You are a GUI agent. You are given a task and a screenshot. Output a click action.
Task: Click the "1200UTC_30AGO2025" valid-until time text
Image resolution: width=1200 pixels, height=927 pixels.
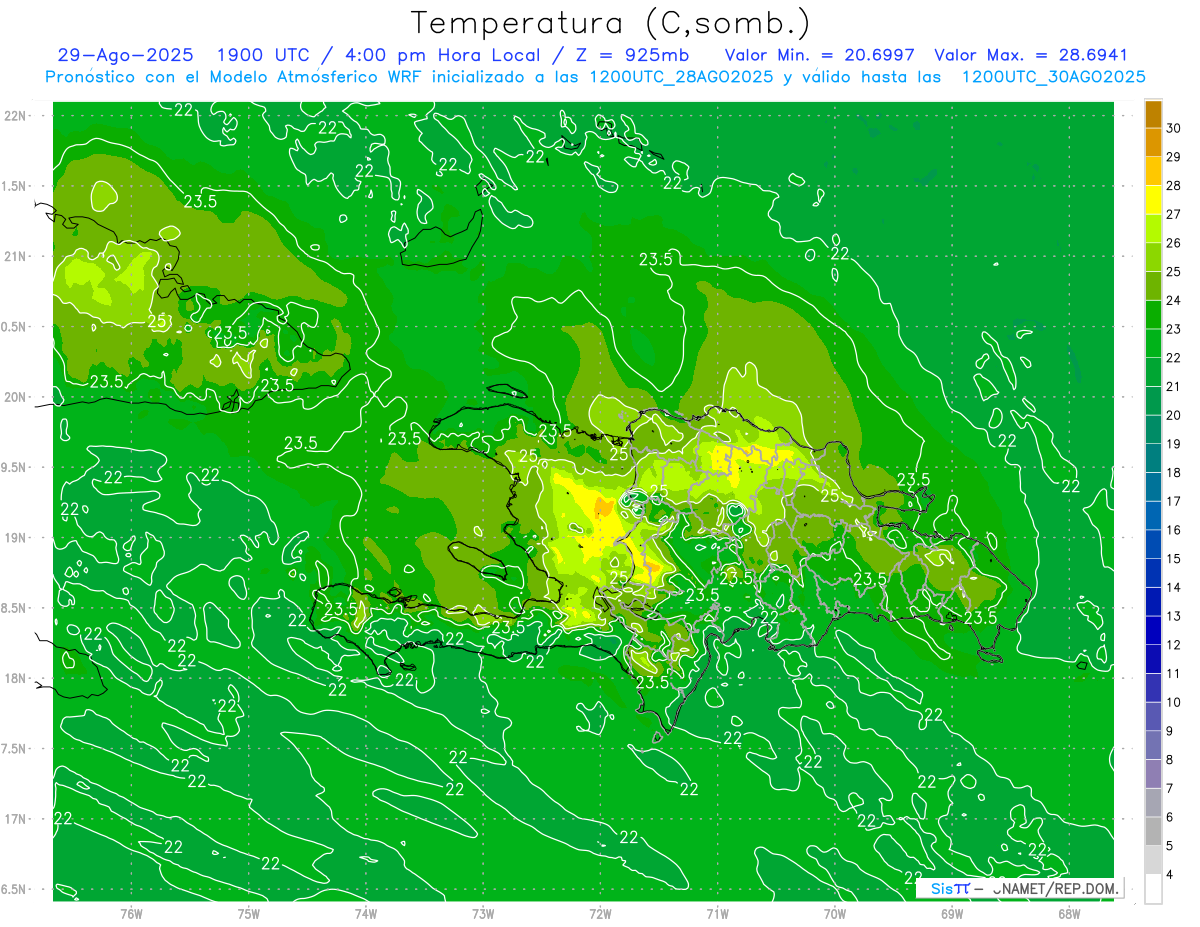[x=1053, y=77]
